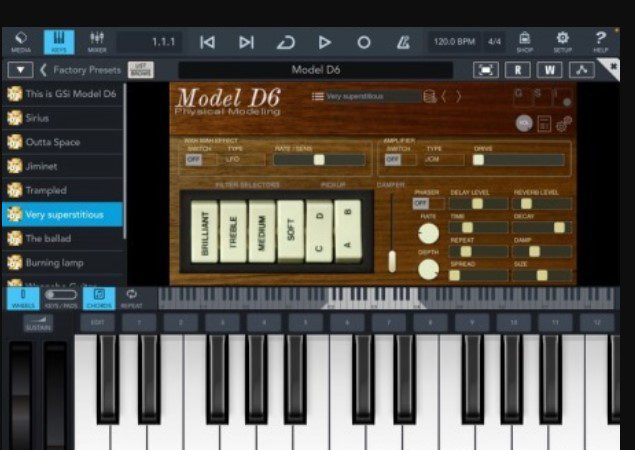The image size is (635, 450).
Task: Toggle the metronome click
Action: coord(403,42)
